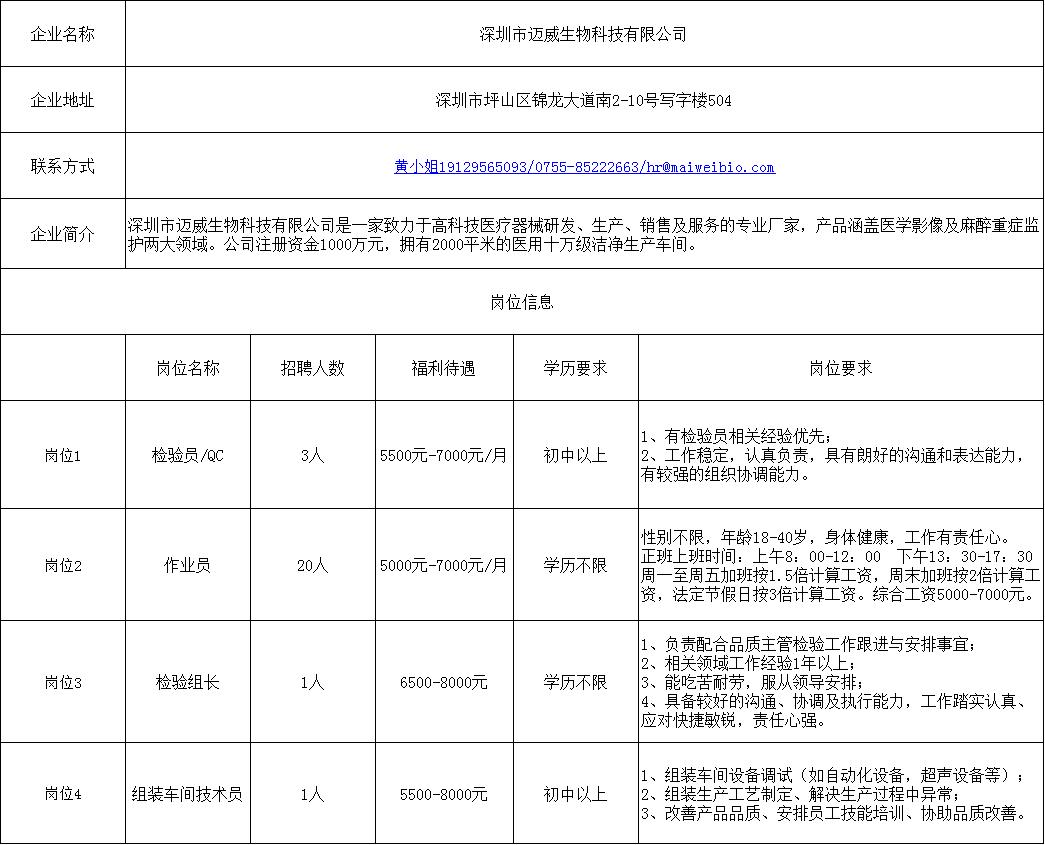Viewport: 1045px width, 845px height.
Task: Click the 检验员/QC job title cell
Action: point(188,455)
